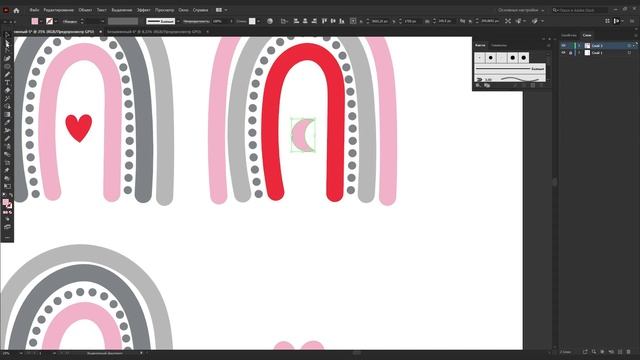Open the Brushes panel options menu
This screenshot has width=640, height=360.
pyautogui.click(x=549, y=45)
